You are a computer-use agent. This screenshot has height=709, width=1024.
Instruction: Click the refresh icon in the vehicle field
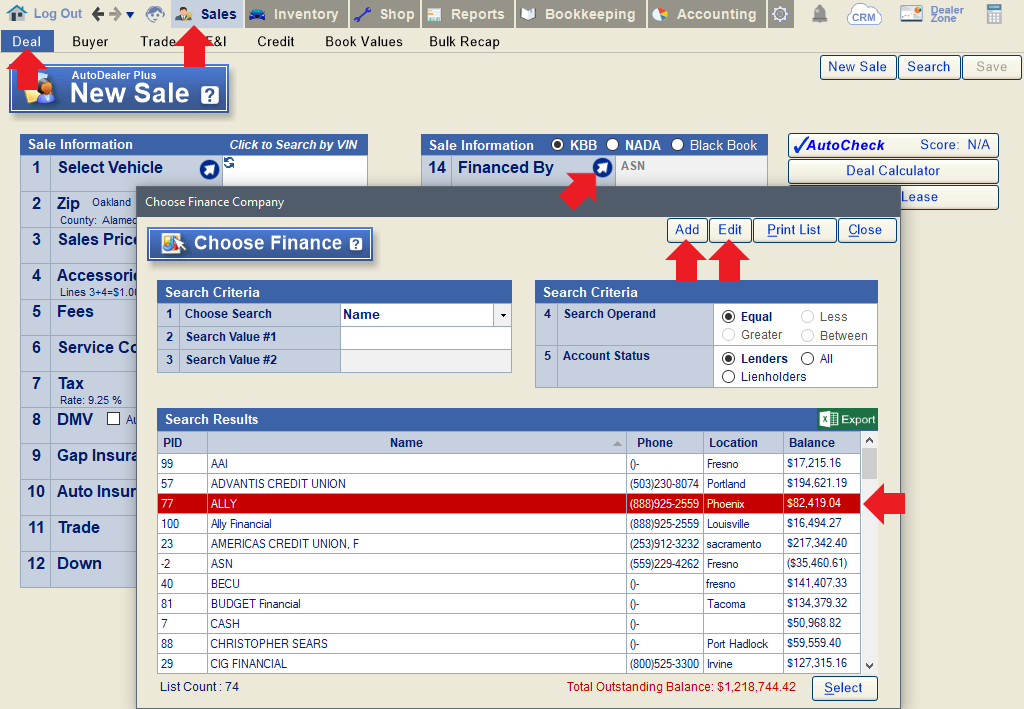pos(229,163)
